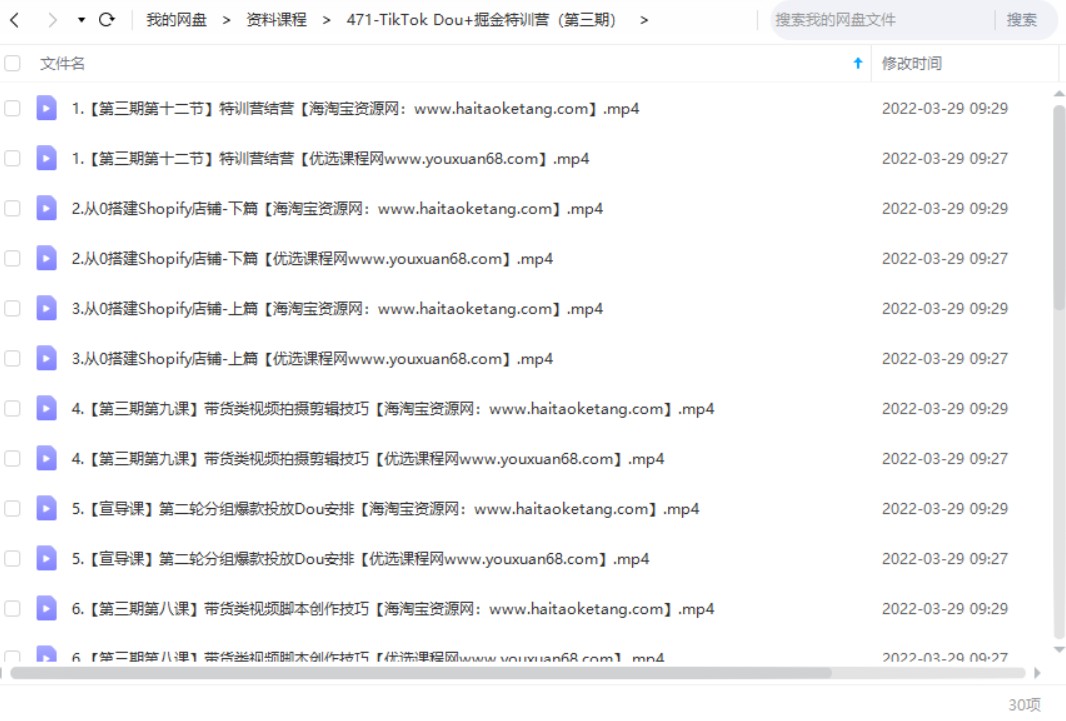Go back with the left arrow icon
Image resolution: width=1066 pixels, height=721 pixels.
click(15, 20)
